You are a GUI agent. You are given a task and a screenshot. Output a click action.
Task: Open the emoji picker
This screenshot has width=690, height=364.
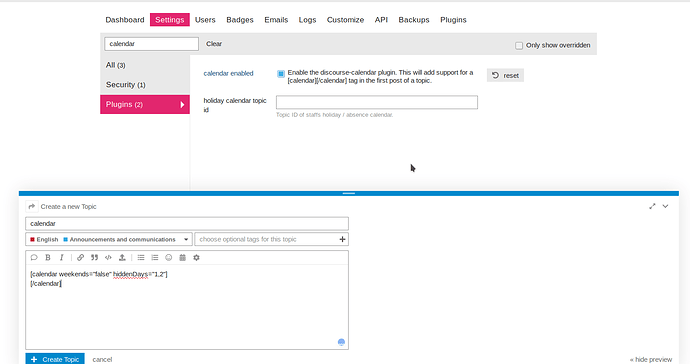click(169, 257)
